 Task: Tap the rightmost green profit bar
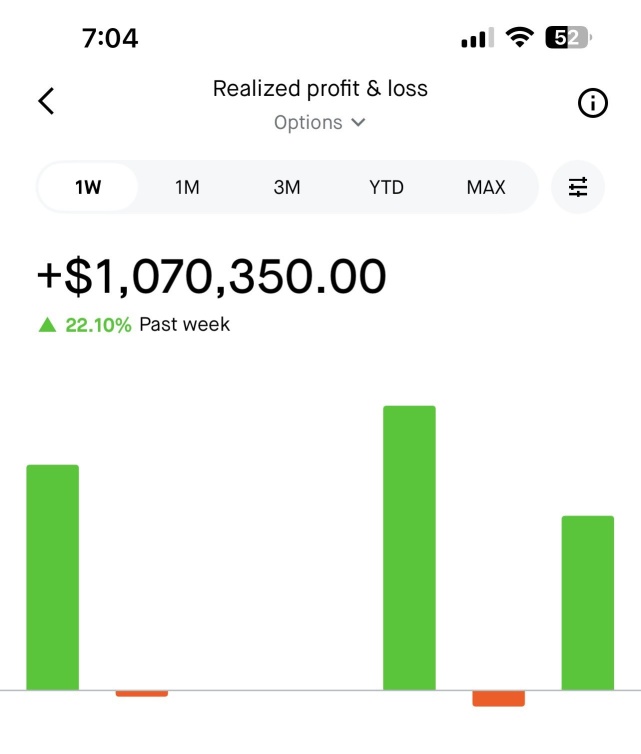(588, 603)
